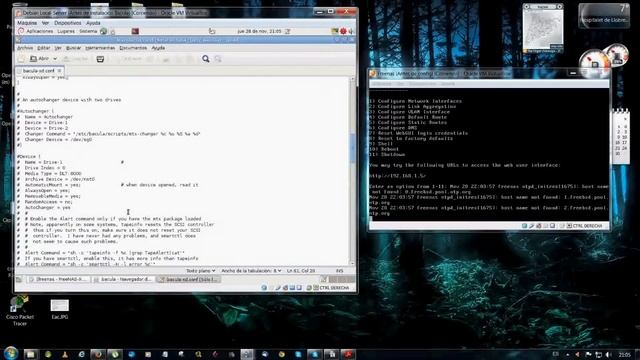
Task: Click the show desktop icon in GNOME bottom panel
Action: 19,280
